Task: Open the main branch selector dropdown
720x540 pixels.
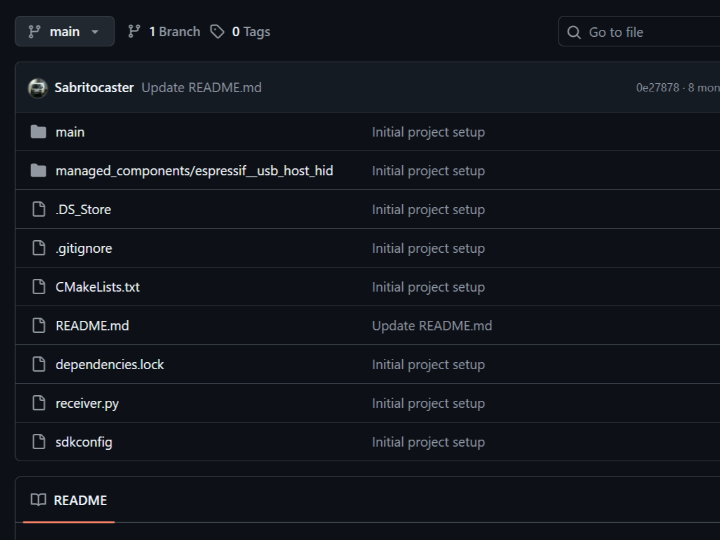Action: 64,31
